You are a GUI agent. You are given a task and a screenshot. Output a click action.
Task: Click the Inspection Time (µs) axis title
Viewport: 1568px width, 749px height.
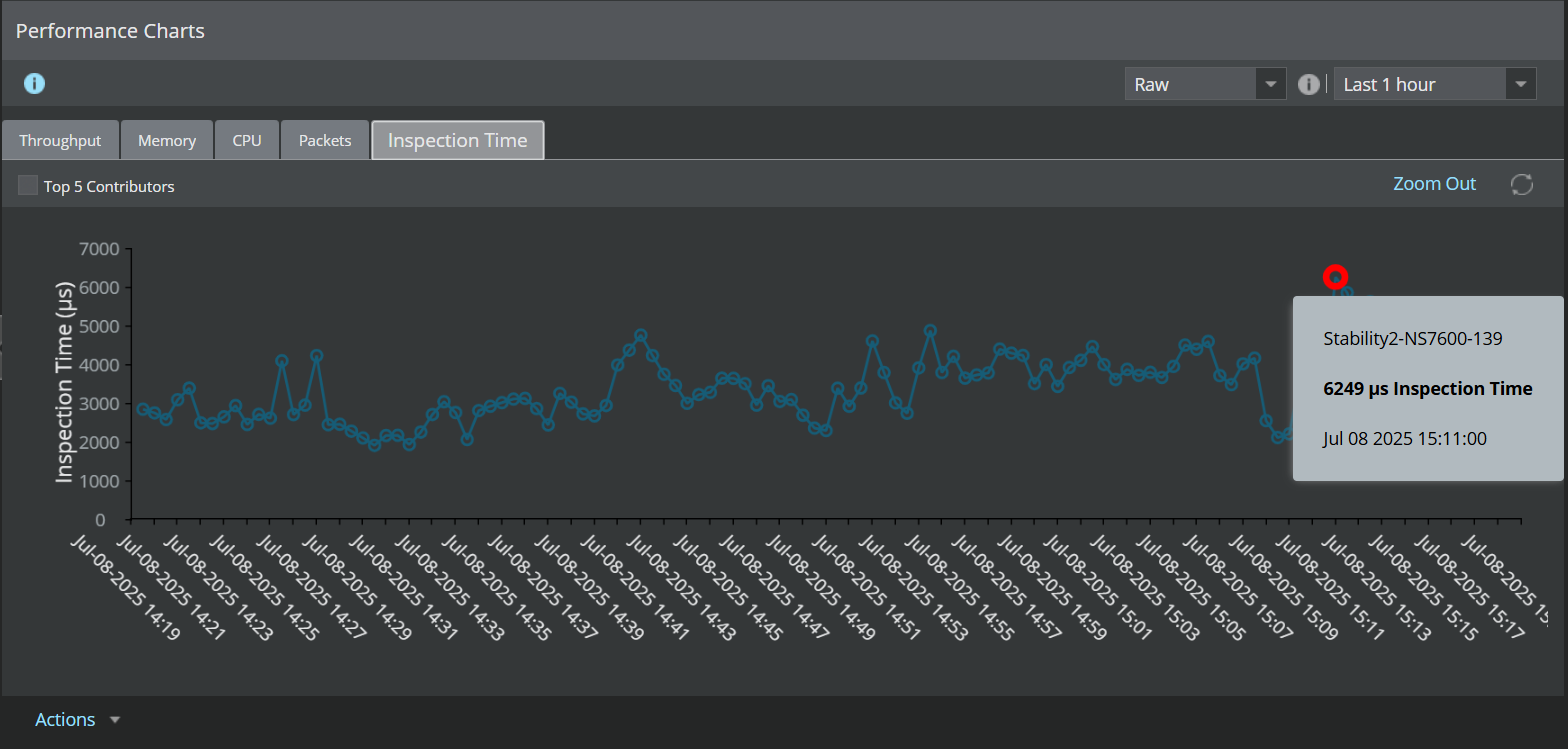[65, 384]
